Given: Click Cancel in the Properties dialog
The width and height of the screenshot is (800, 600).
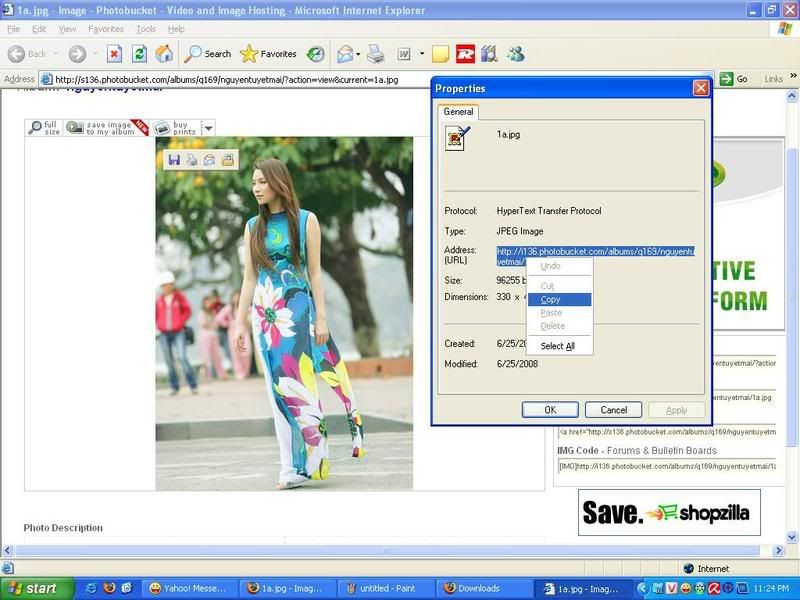Looking at the screenshot, I should tap(613, 410).
